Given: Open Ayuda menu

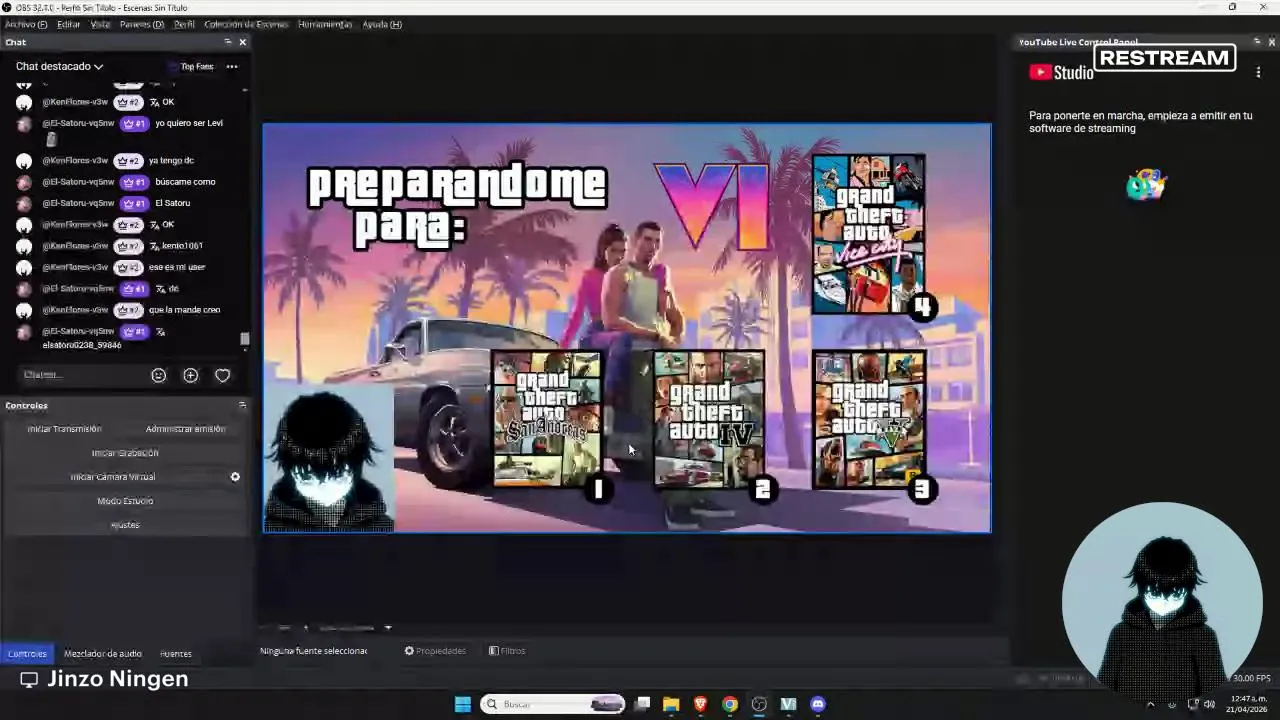Looking at the screenshot, I should [382, 24].
